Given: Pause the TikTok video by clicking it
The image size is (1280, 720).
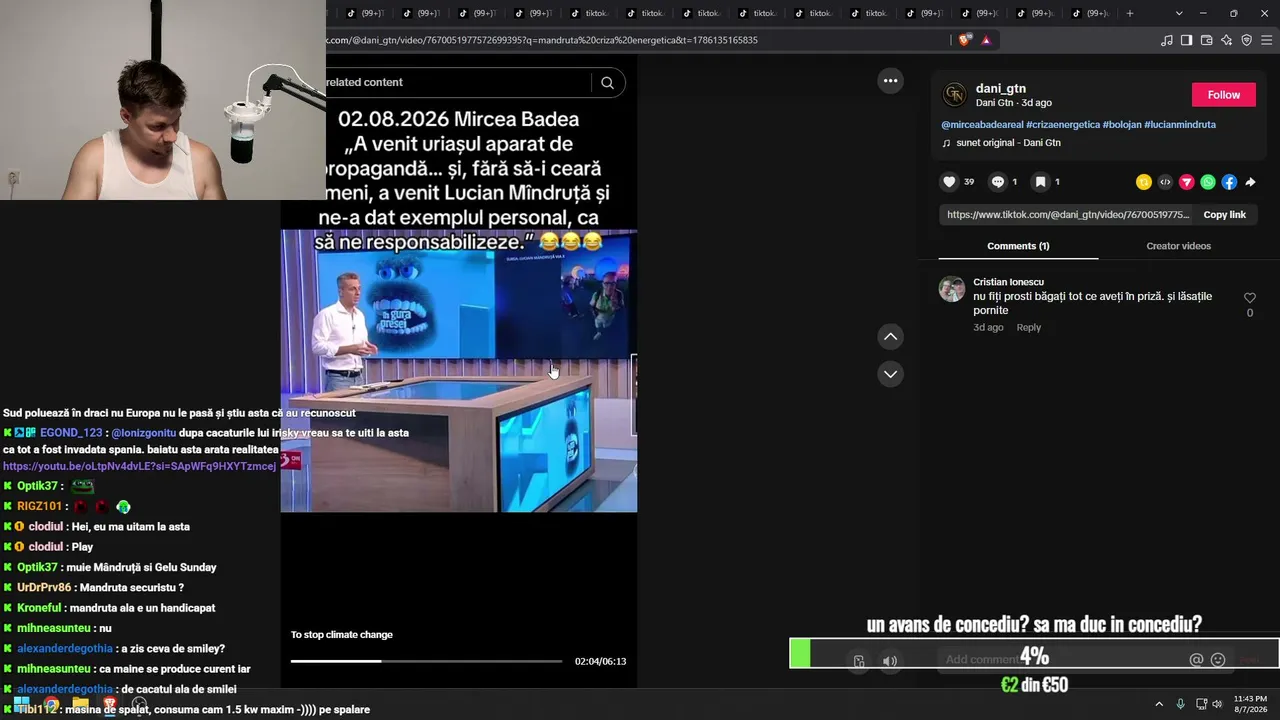Looking at the screenshot, I should 458,371.
